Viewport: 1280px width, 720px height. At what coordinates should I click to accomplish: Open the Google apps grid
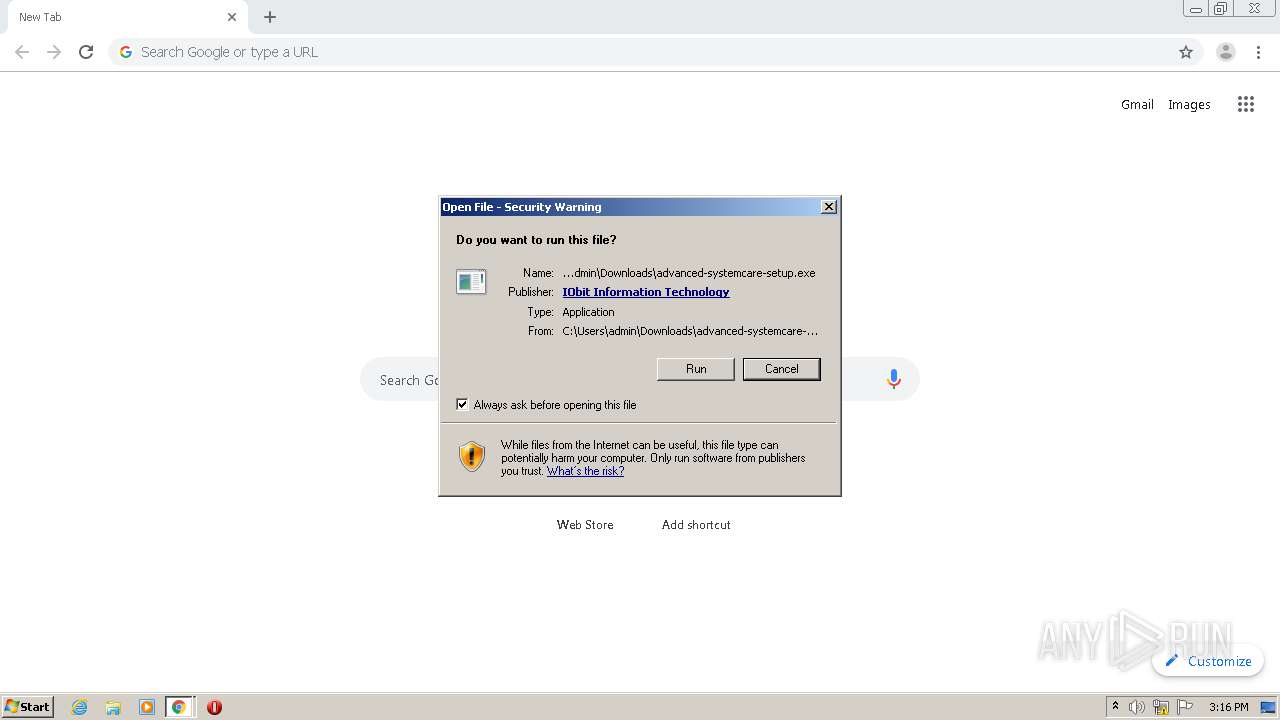point(1245,104)
